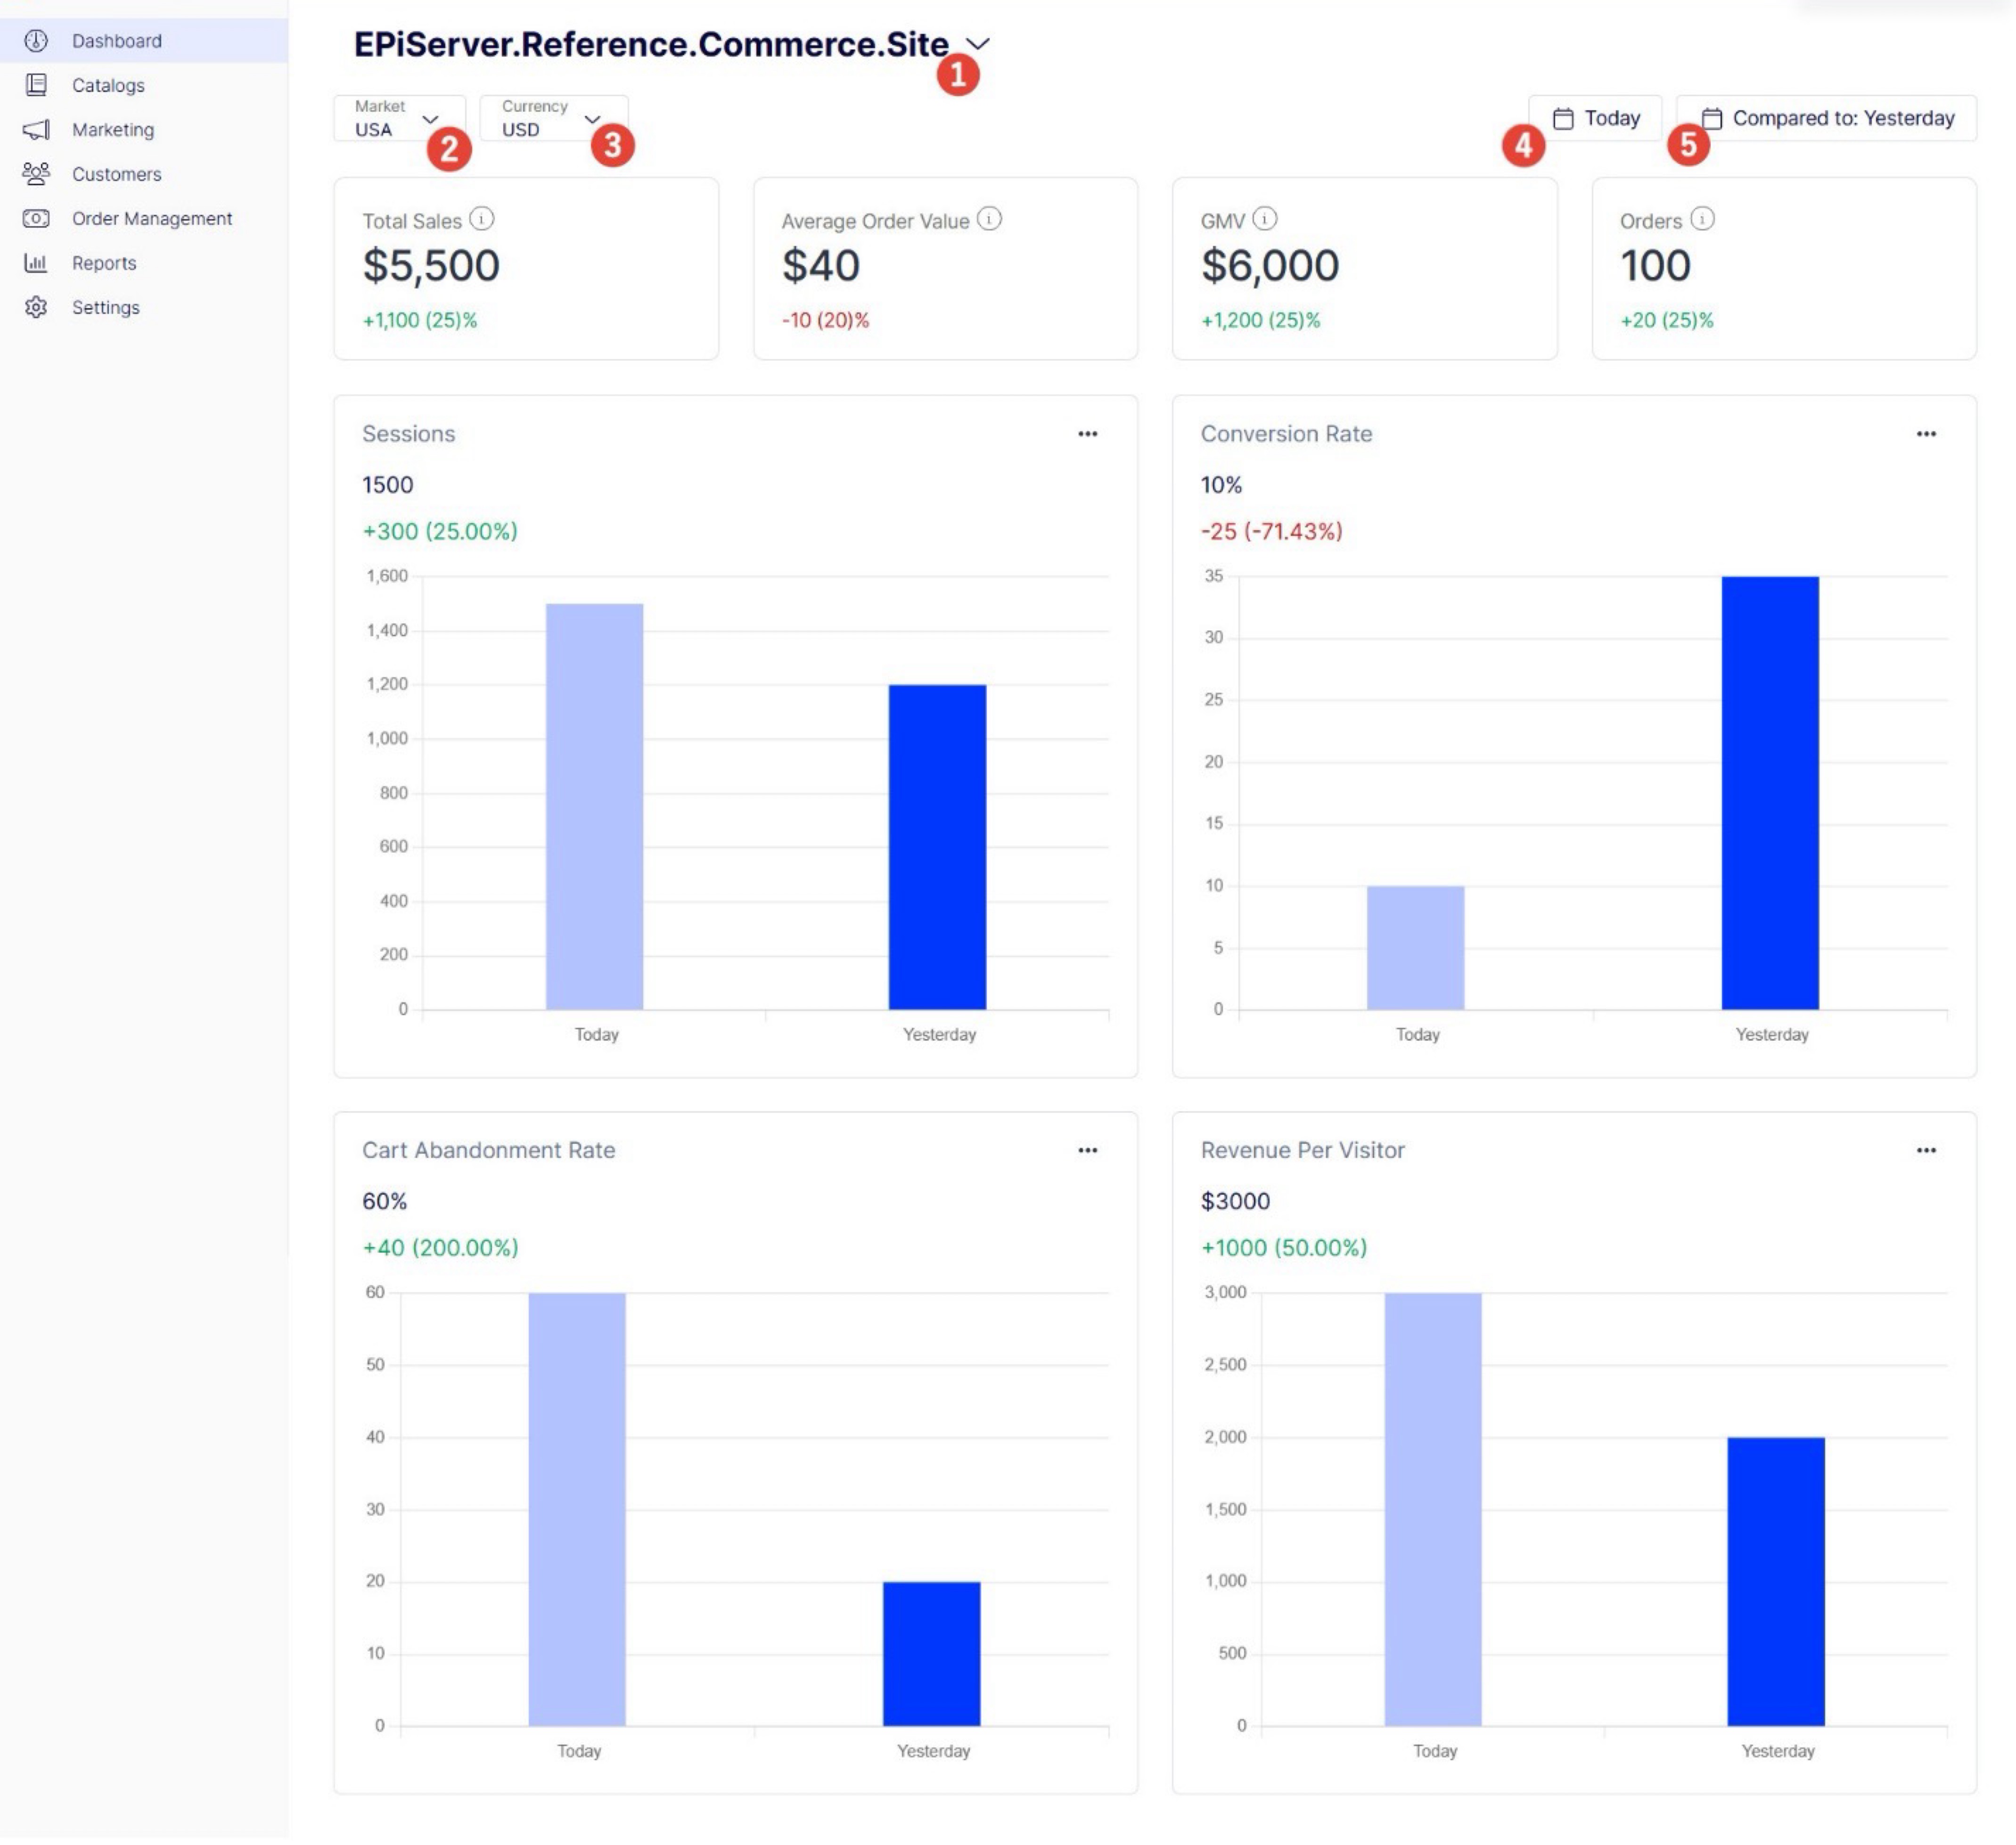Click the Revenue Per Visitor Yesterday bar

coord(1777,1583)
